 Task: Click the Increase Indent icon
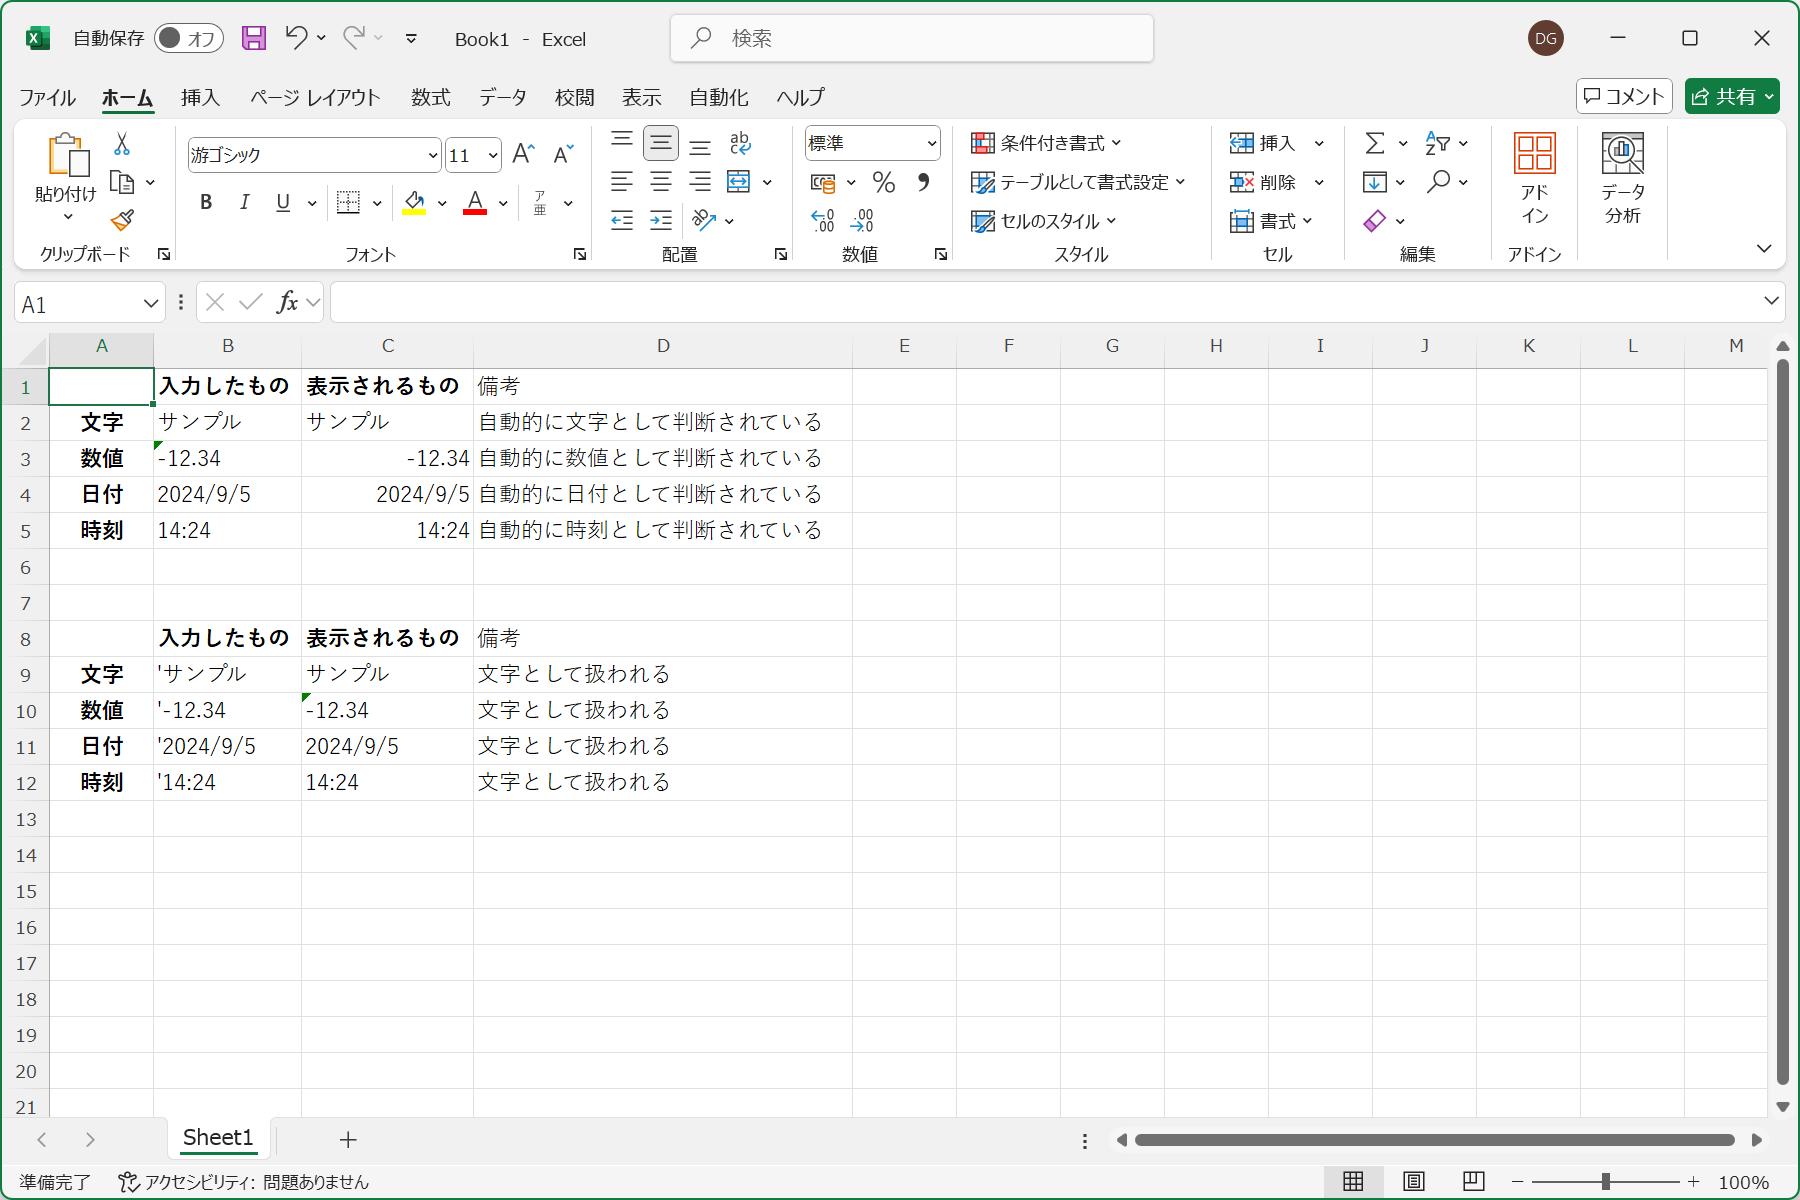coord(661,220)
